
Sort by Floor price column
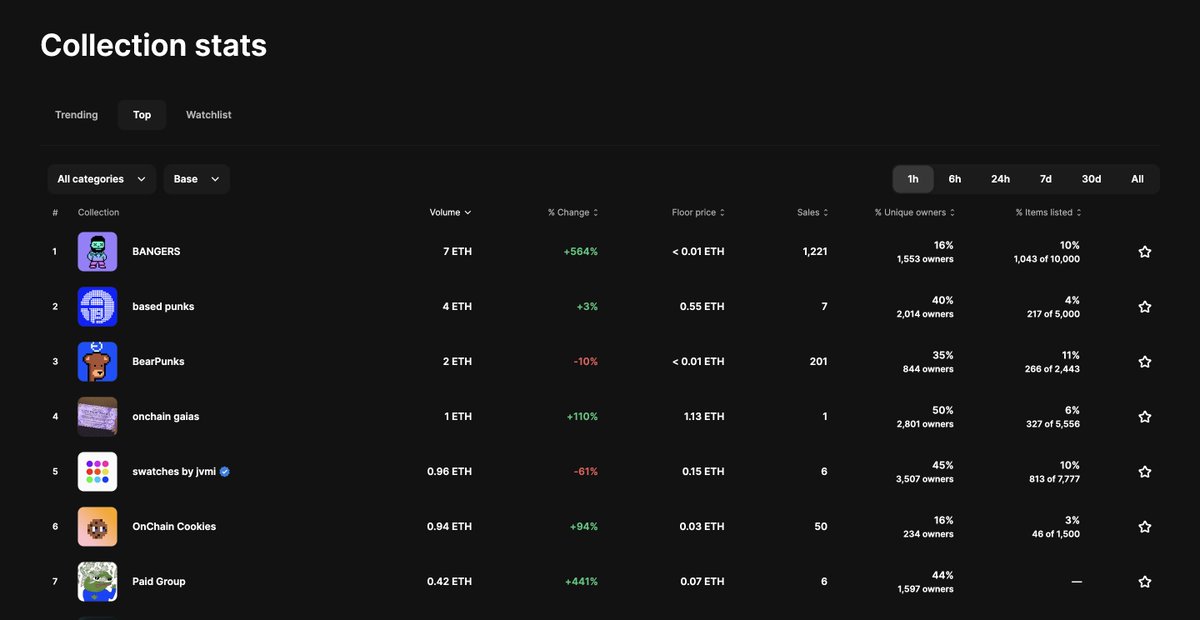tap(698, 212)
